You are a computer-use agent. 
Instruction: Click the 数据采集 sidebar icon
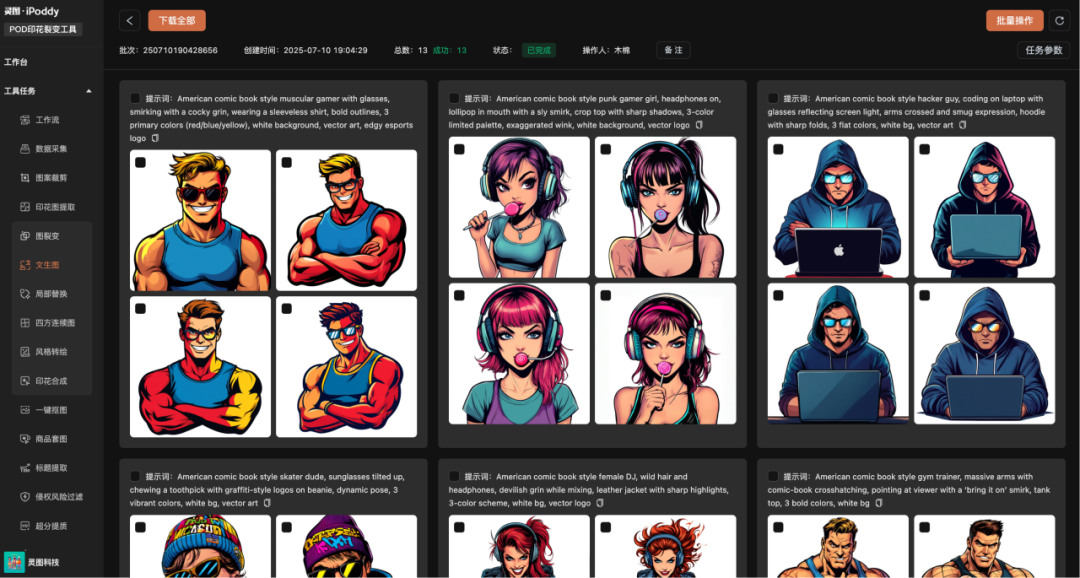tap(26, 149)
